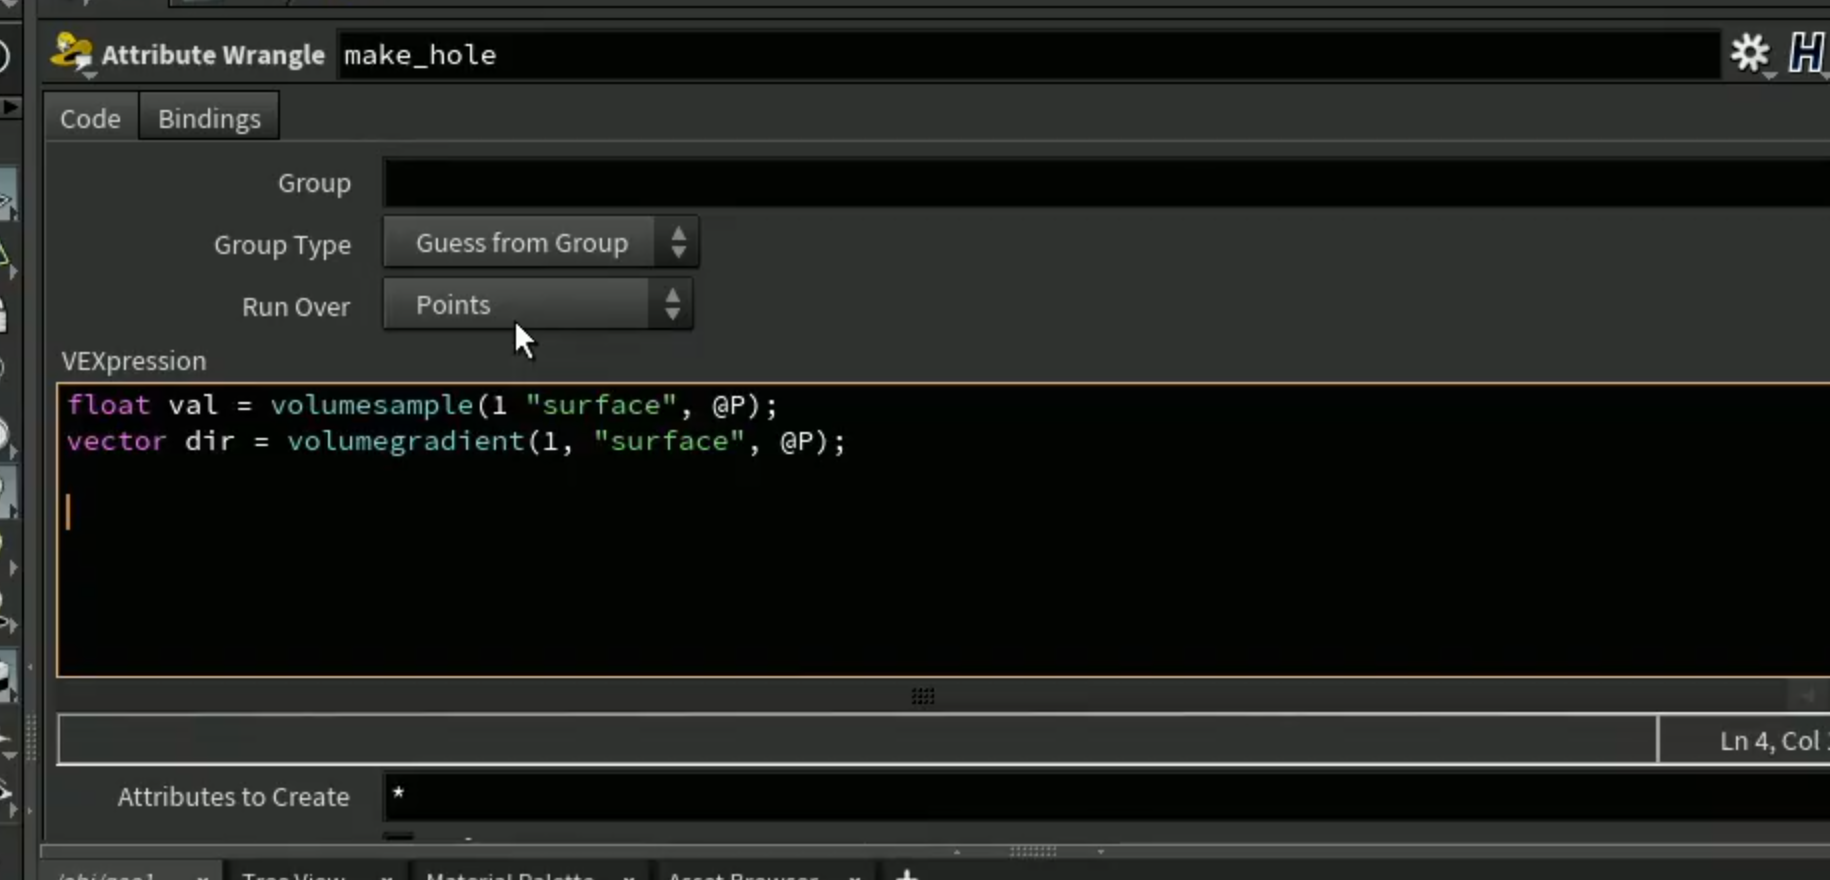The height and width of the screenshot is (880, 1830).
Task: Click the Group input field
Action: point(1107,183)
